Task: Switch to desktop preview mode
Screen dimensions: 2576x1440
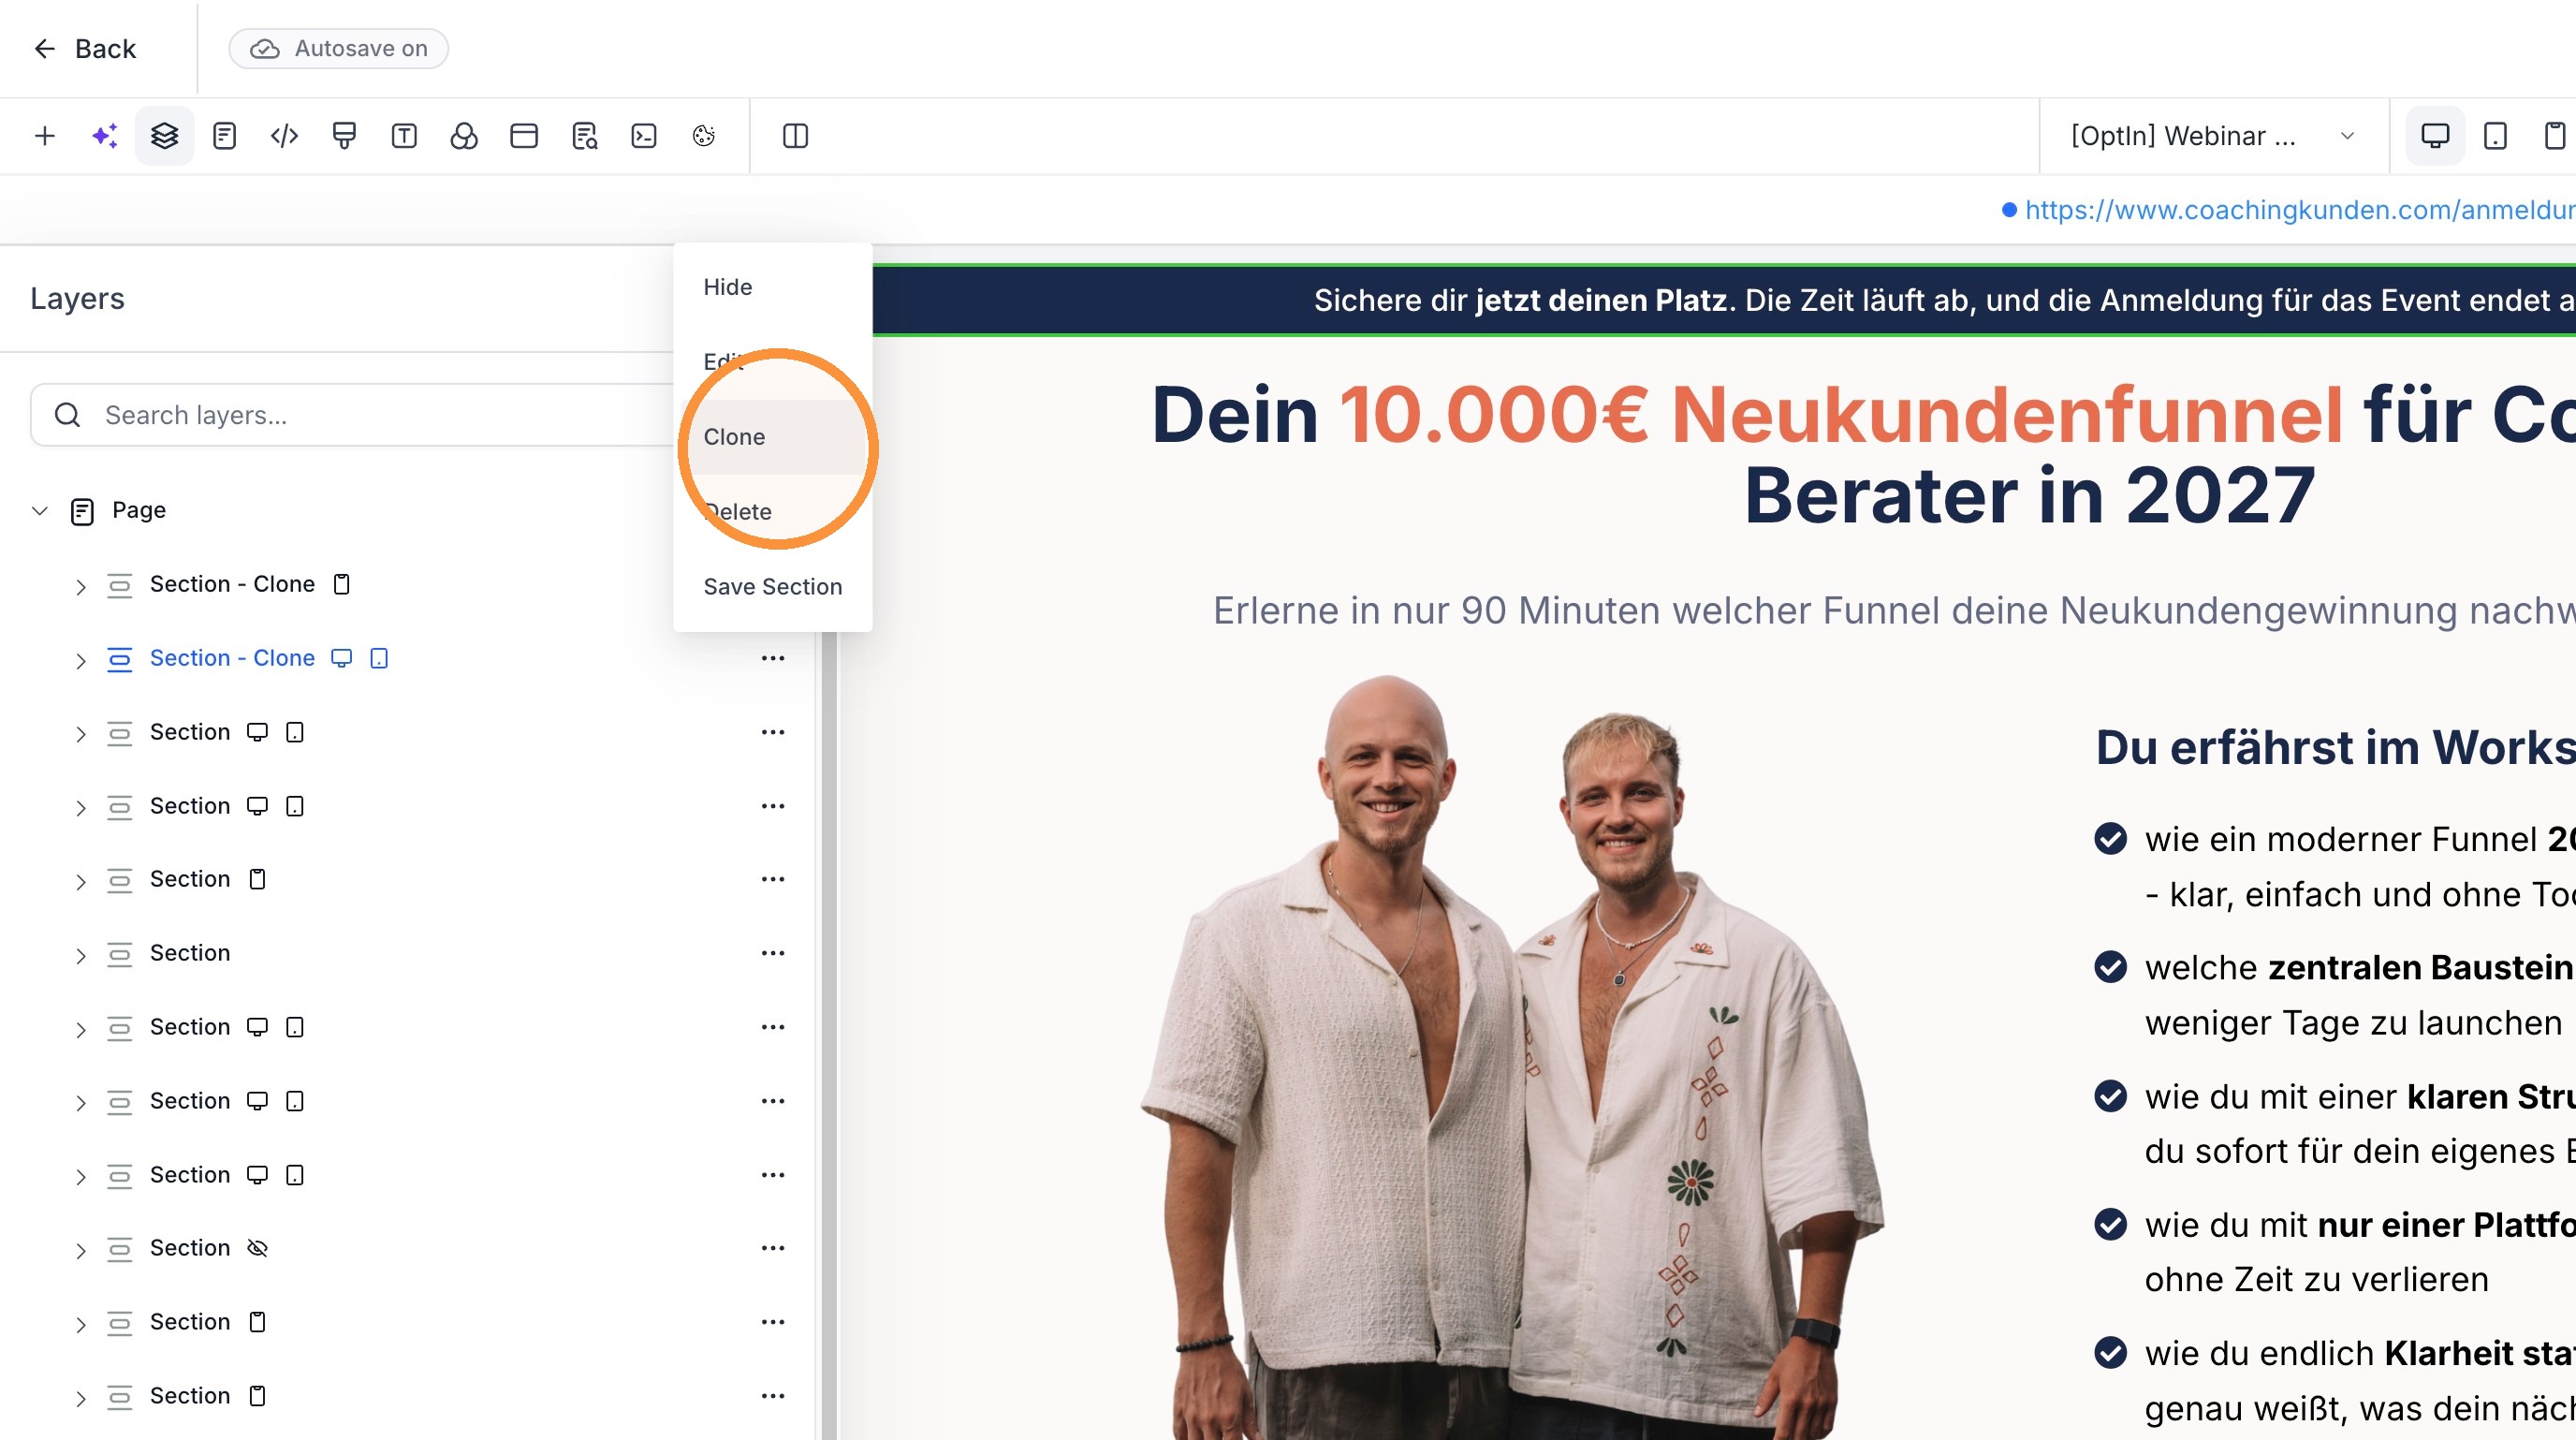Action: 2434,136
